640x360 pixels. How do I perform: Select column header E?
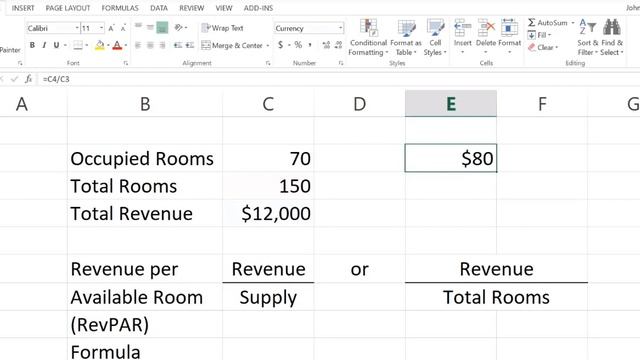pyautogui.click(x=451, y=104)
